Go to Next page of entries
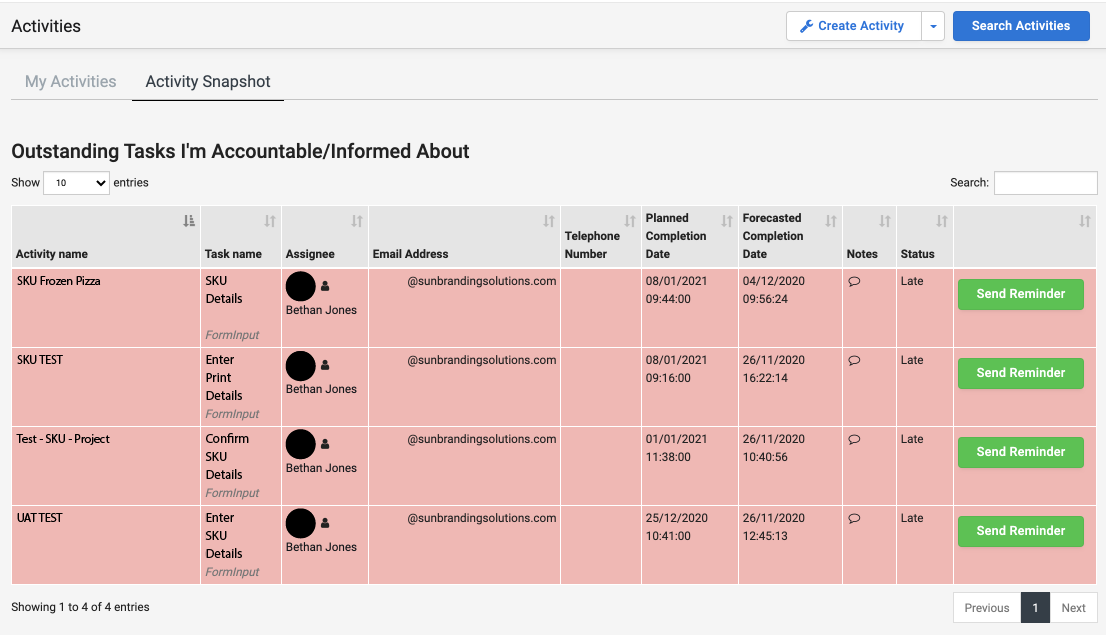The image size is (1106, 635). tap(1073, 608)
